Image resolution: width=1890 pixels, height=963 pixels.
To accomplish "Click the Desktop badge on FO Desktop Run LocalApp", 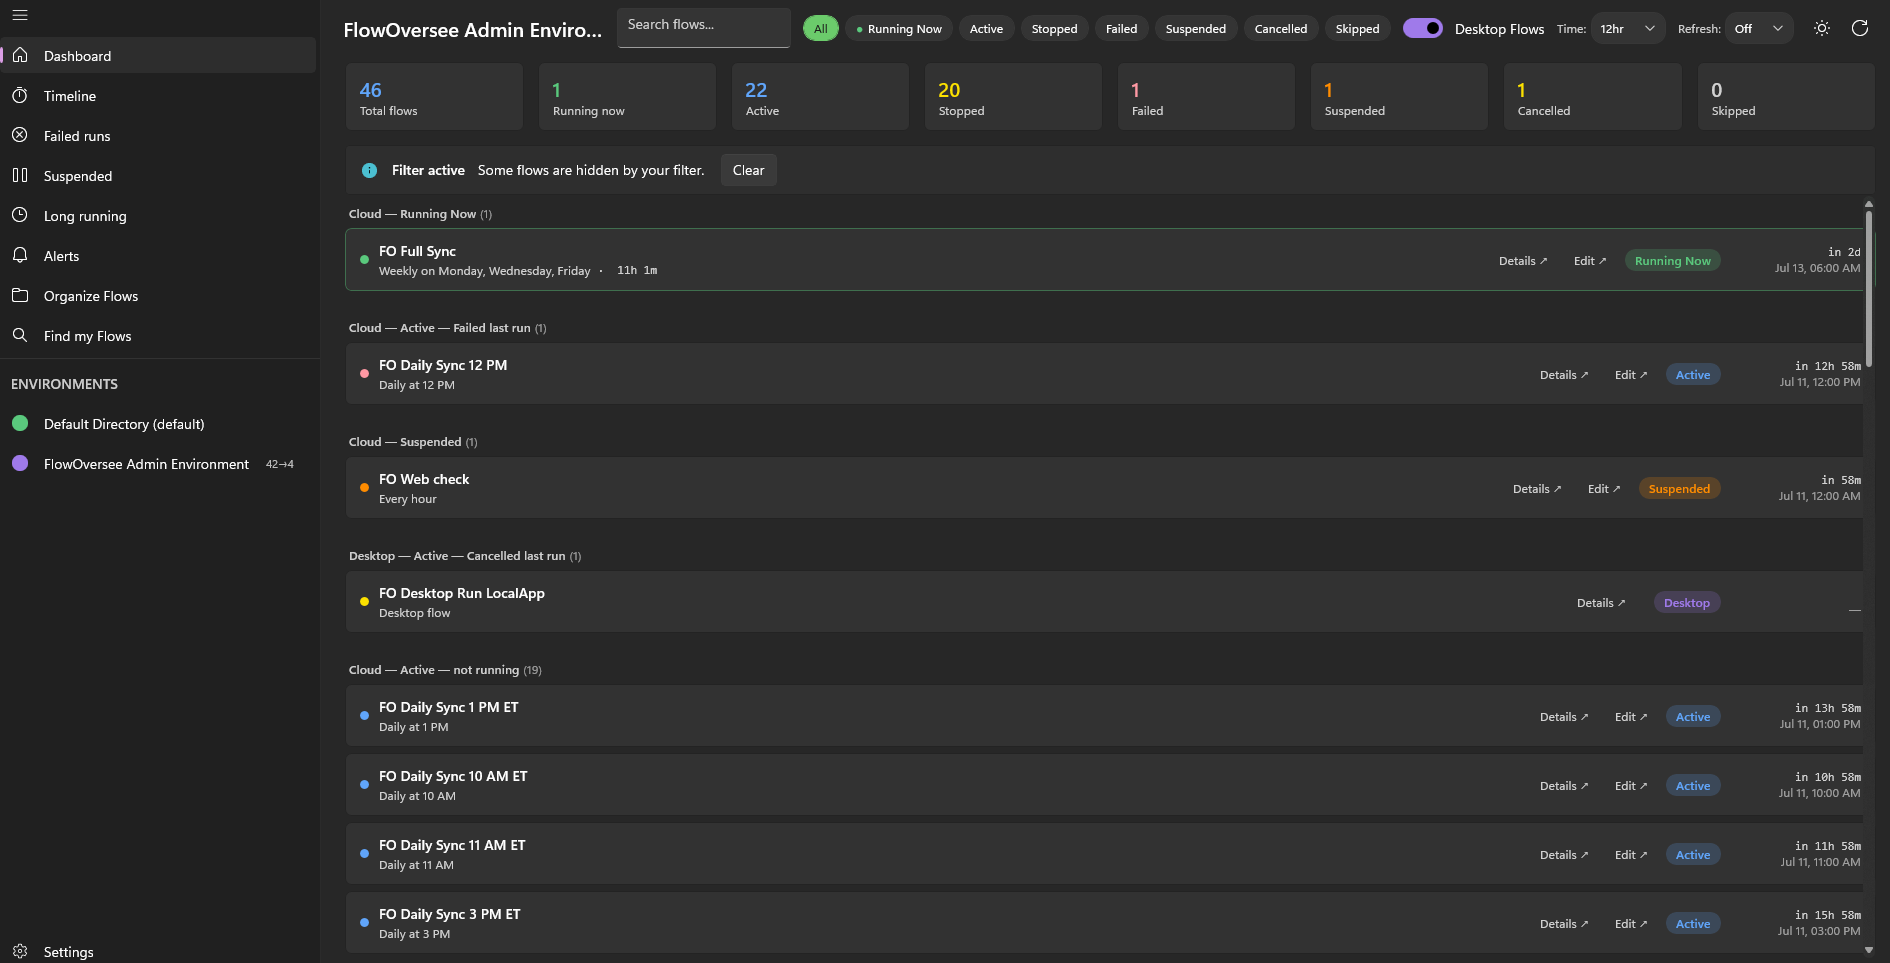I will click(x=1686, y=602).
